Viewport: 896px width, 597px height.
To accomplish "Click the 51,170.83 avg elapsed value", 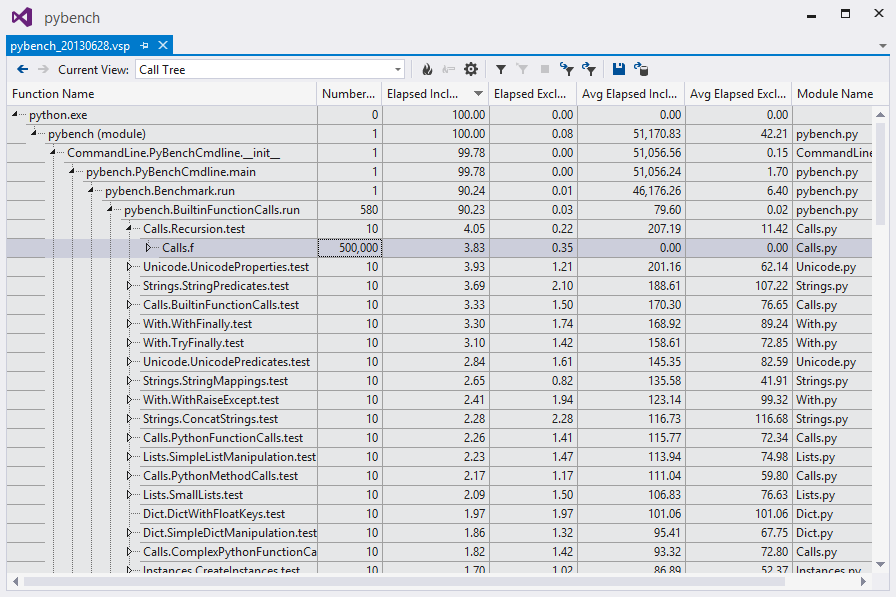I will tap(657, 134).
